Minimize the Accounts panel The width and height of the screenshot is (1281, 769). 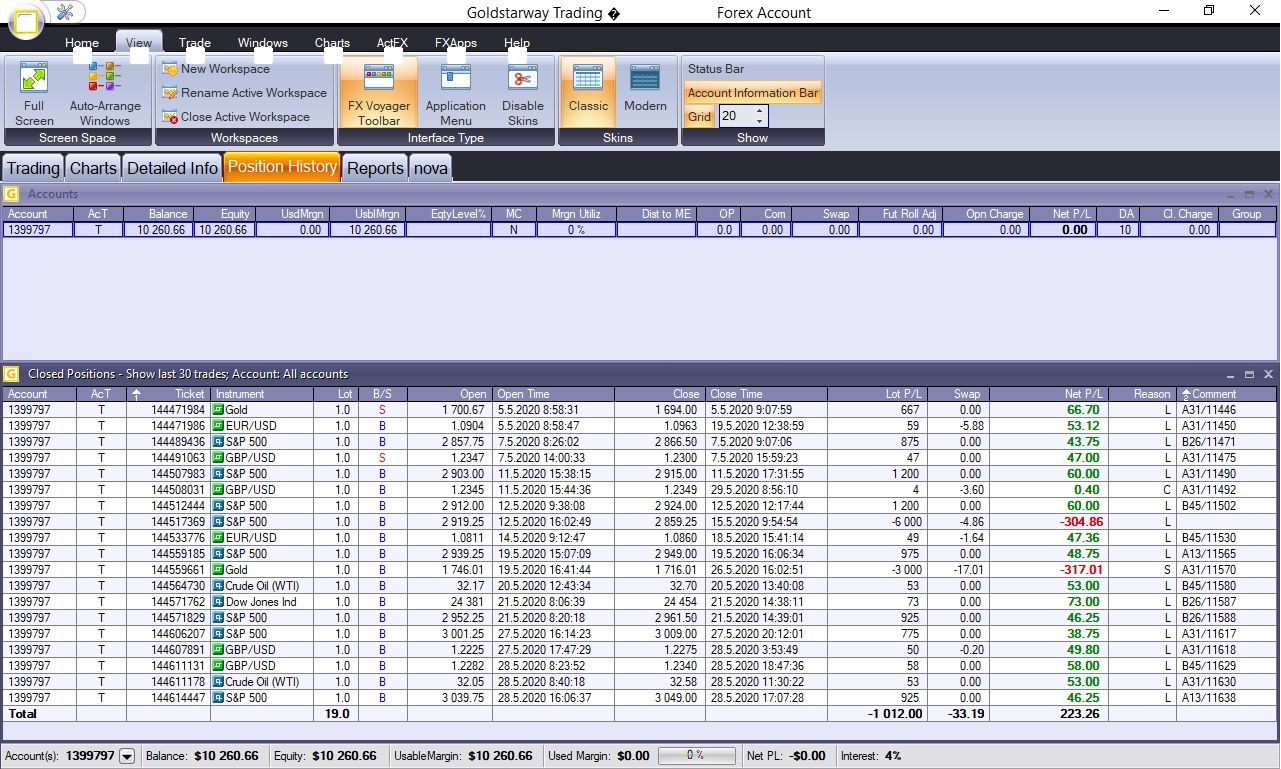tap(1231, 194)
